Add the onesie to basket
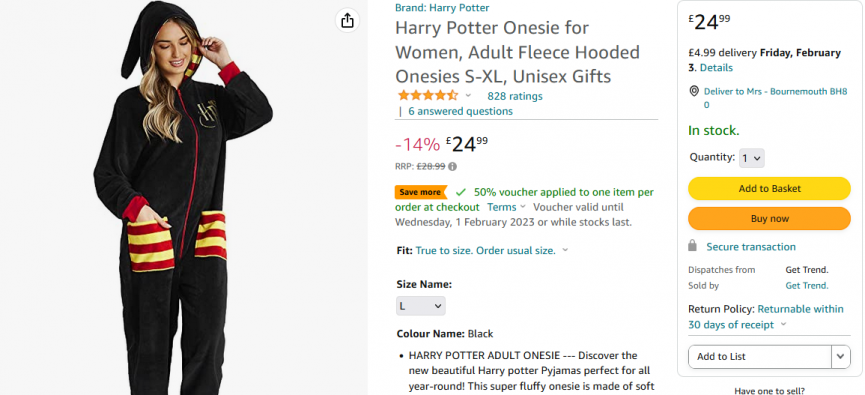The image size is (865, 395). coord(769,189)
